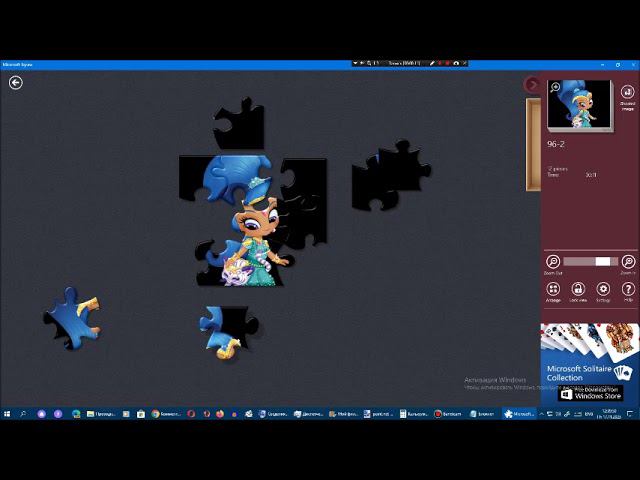The width and height of the screenshot is (640, 480).
Task: Open Chrome from the taskbar
Action: pyautogui.click(x=166, y=414)
